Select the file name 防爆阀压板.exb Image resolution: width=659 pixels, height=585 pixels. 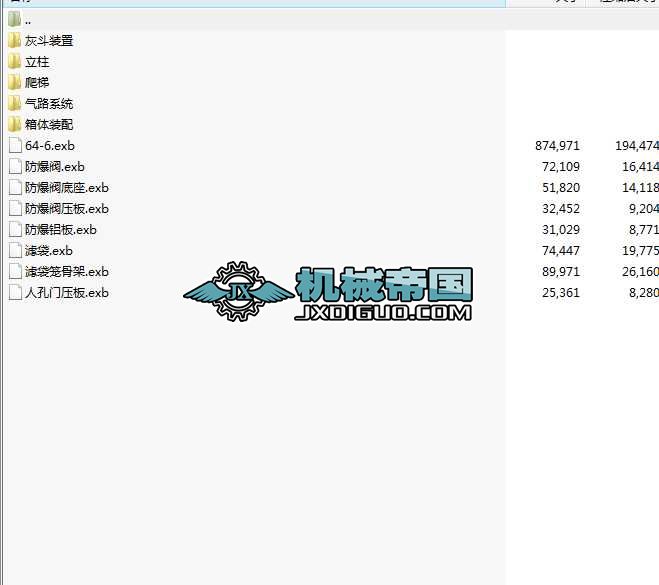[x=66, y=209]
